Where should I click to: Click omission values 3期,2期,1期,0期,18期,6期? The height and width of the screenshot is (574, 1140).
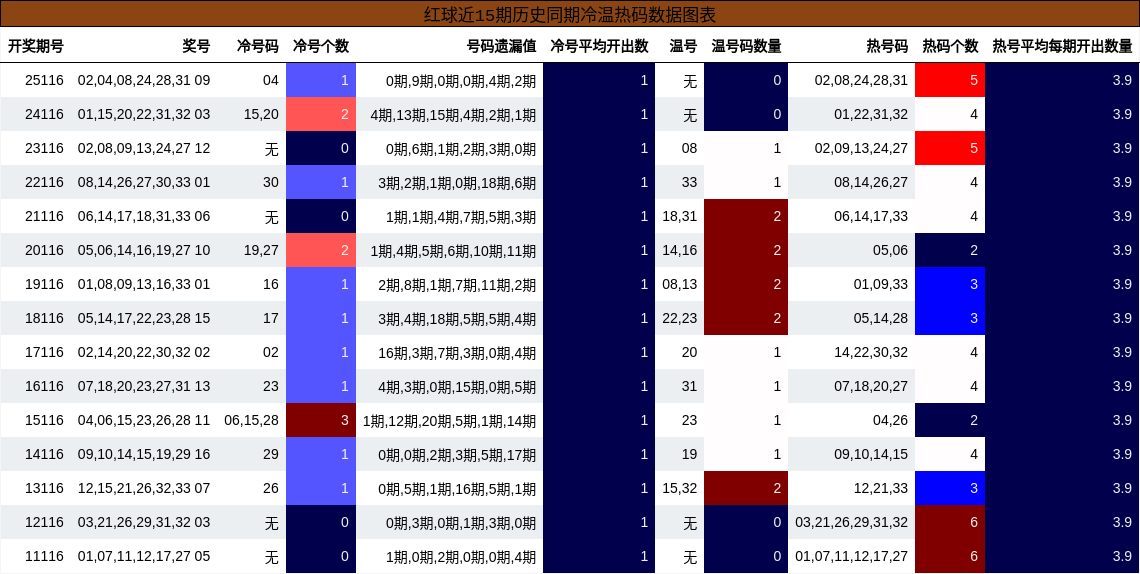pos(457,182)
